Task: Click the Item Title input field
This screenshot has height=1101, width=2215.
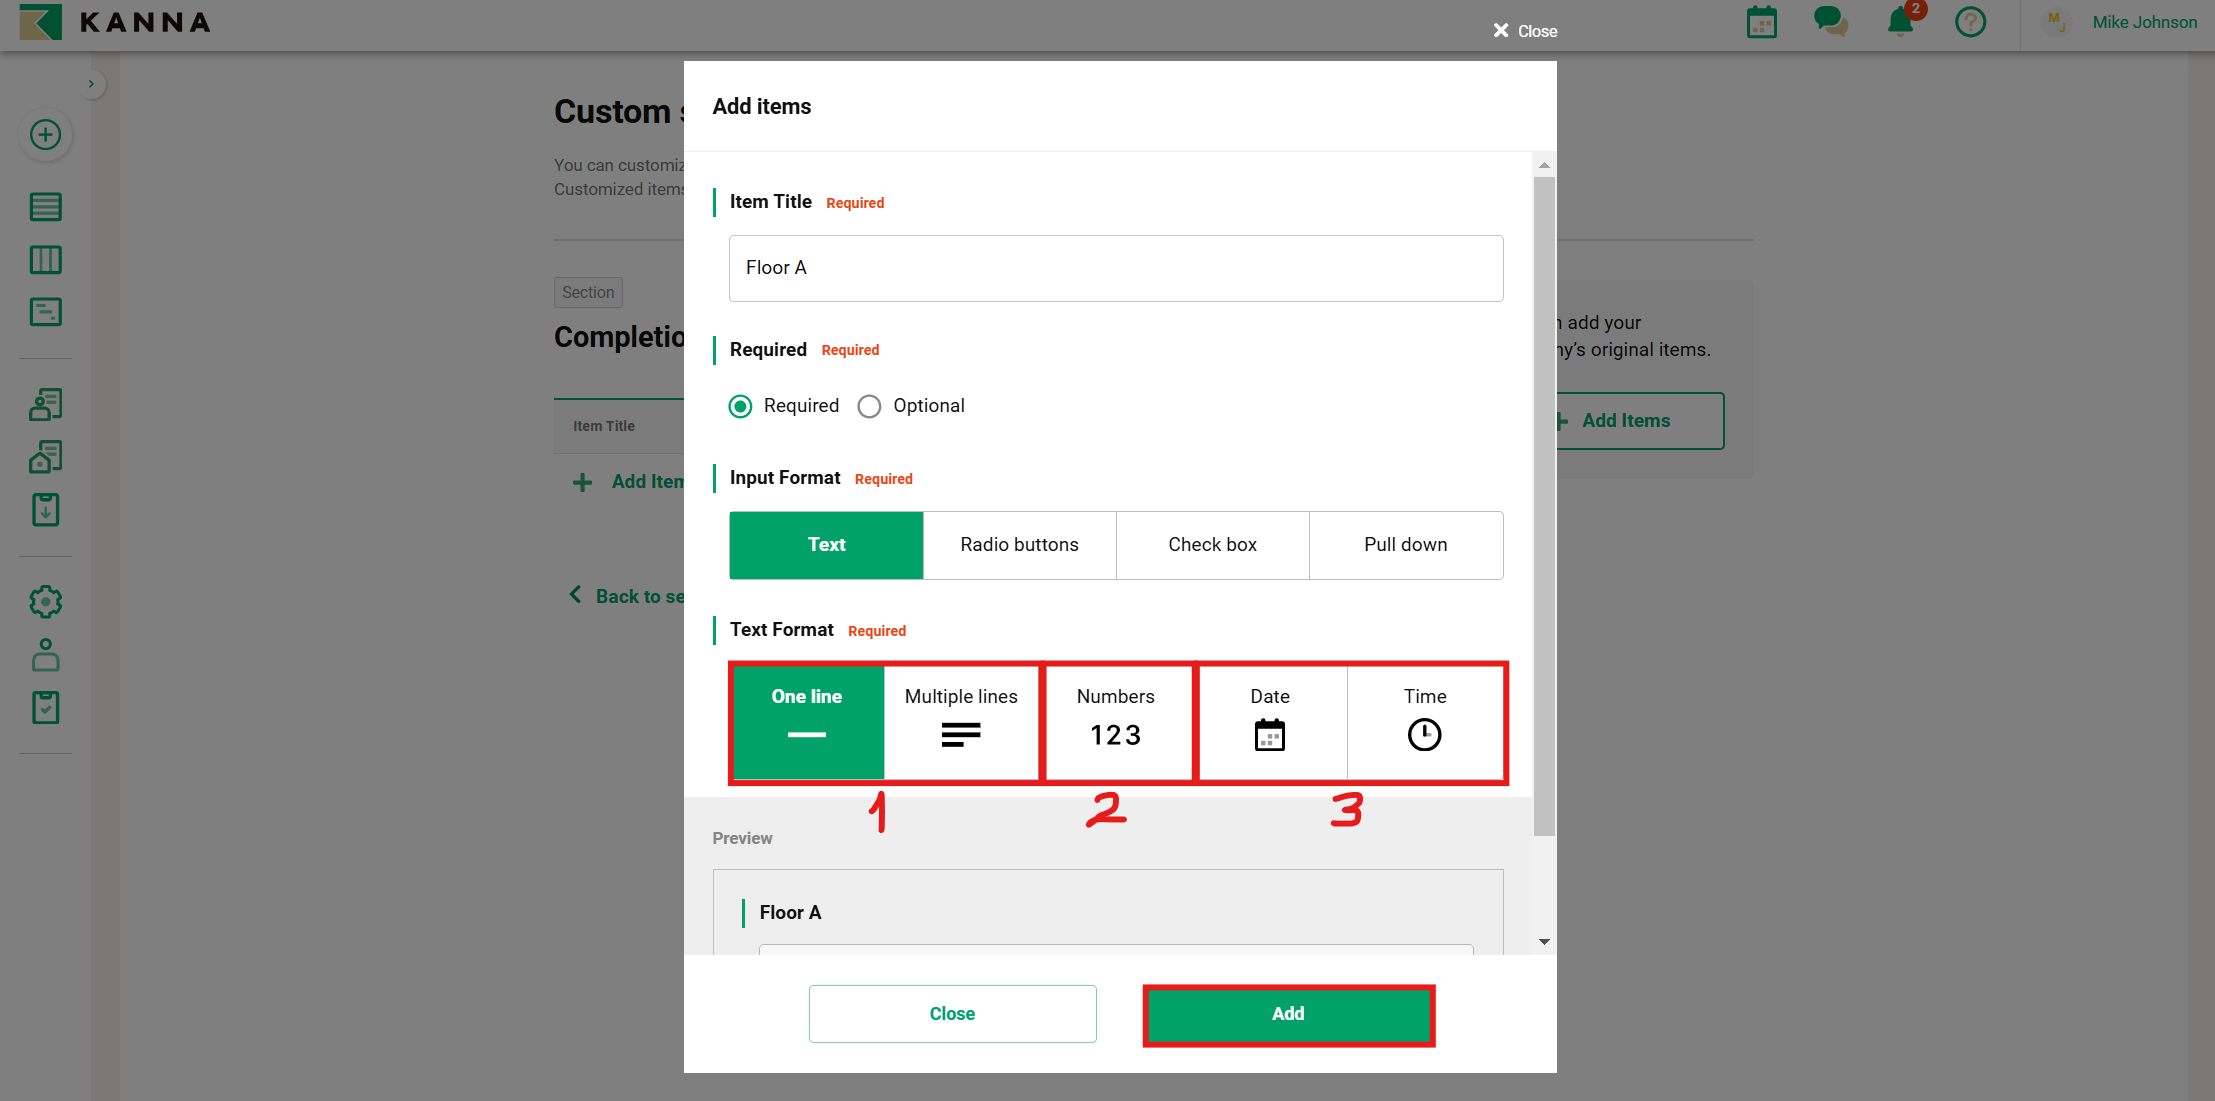Action: pos(1115,268)
